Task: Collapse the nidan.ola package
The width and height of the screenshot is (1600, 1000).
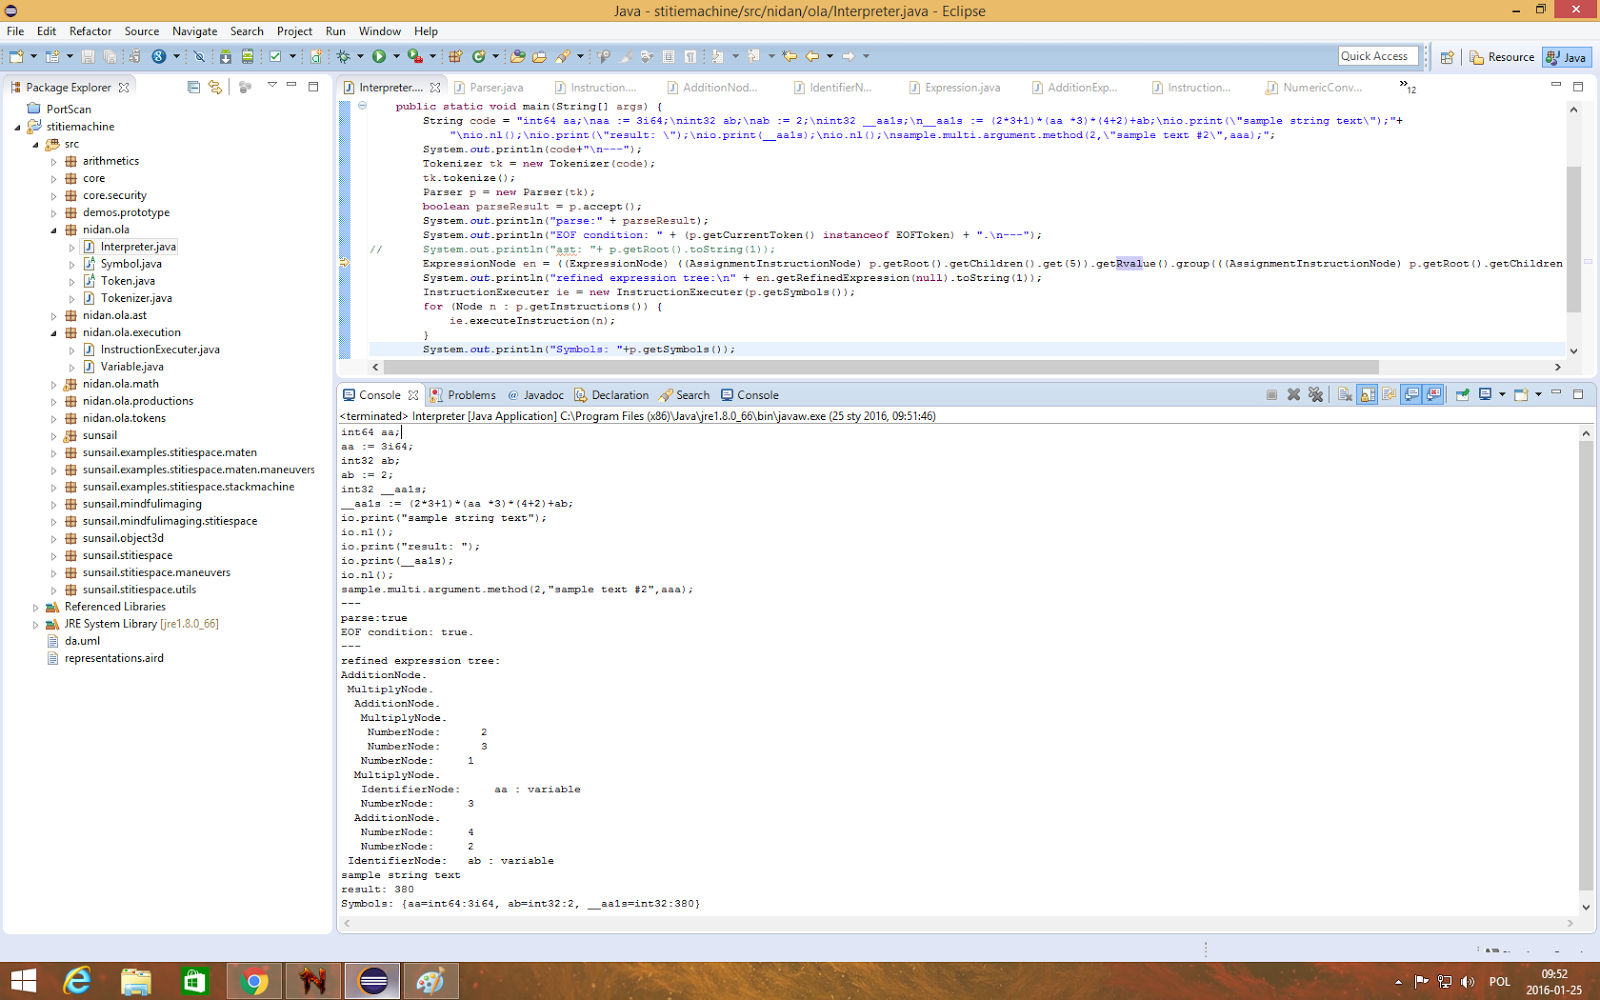Action: coord(54,230)
